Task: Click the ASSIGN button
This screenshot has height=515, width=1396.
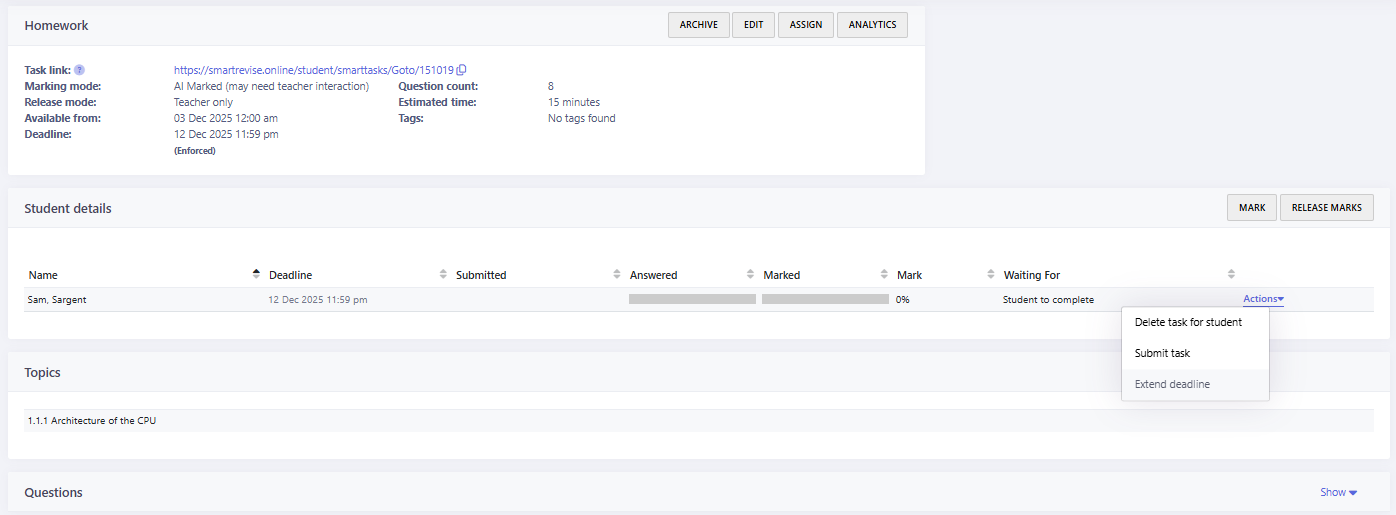Action: click(805, 25)
